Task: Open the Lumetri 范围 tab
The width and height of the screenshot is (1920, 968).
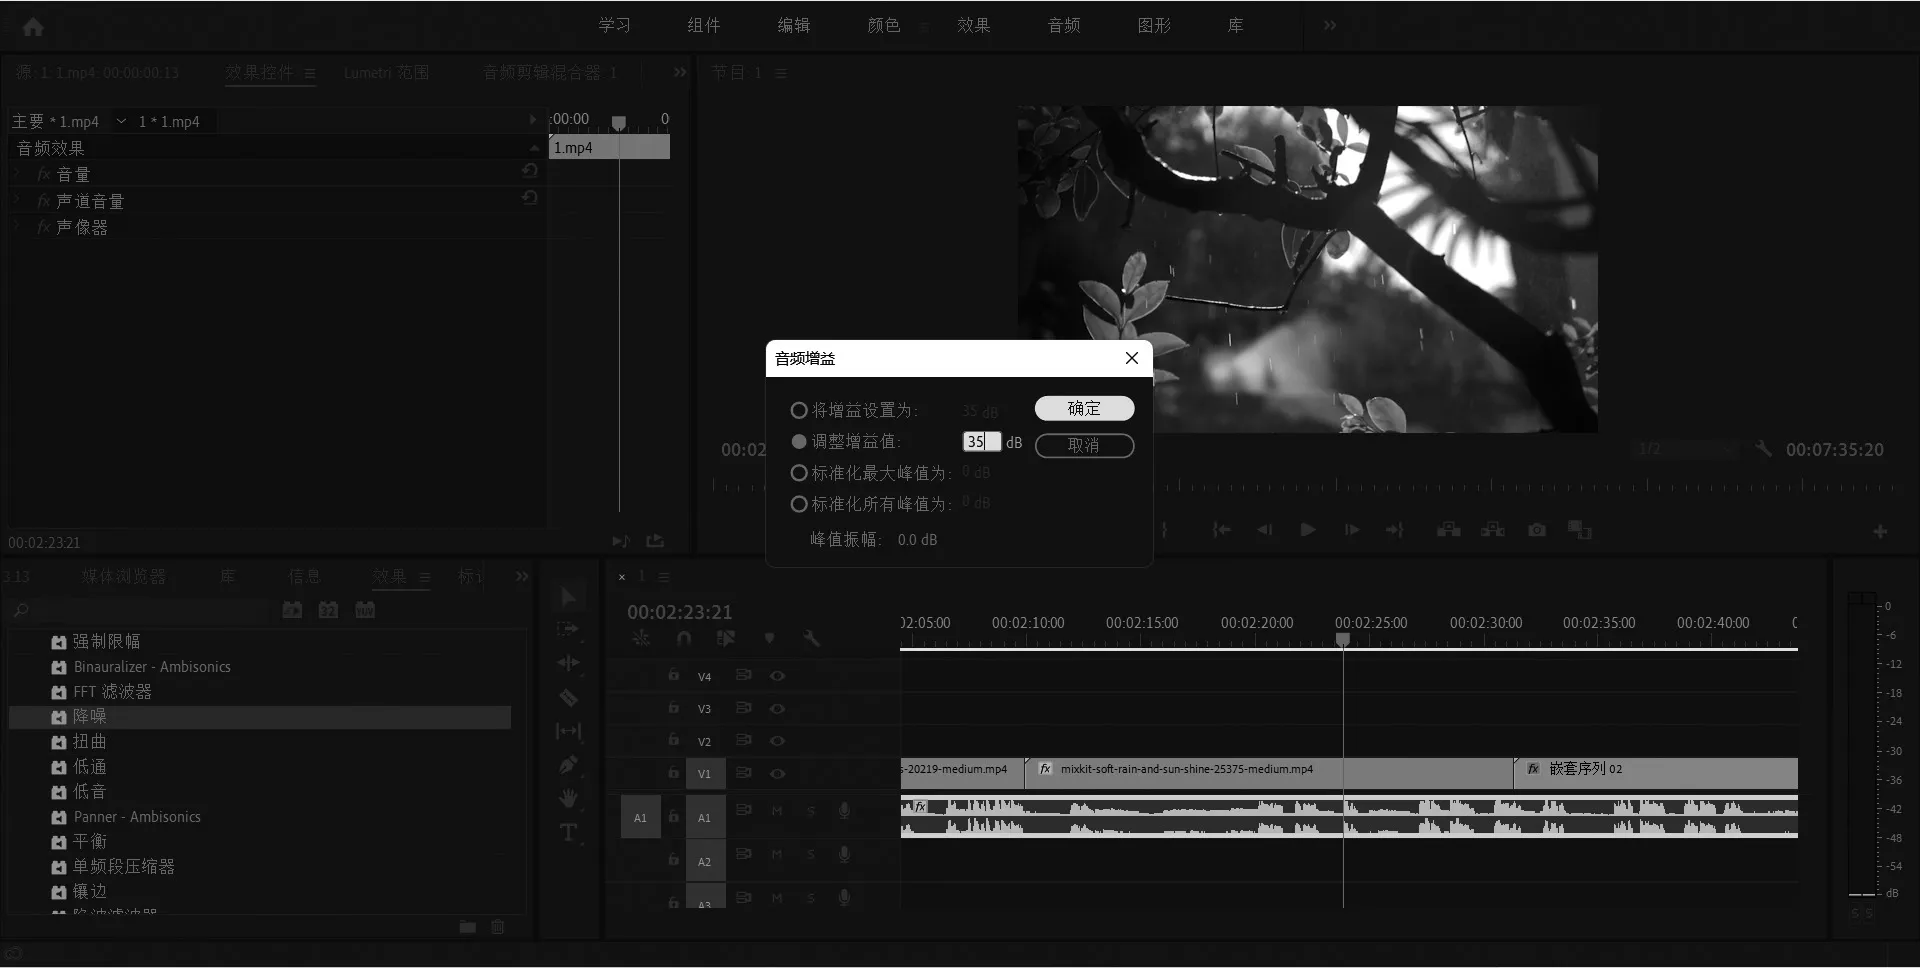Action: [x=386, y=73]
